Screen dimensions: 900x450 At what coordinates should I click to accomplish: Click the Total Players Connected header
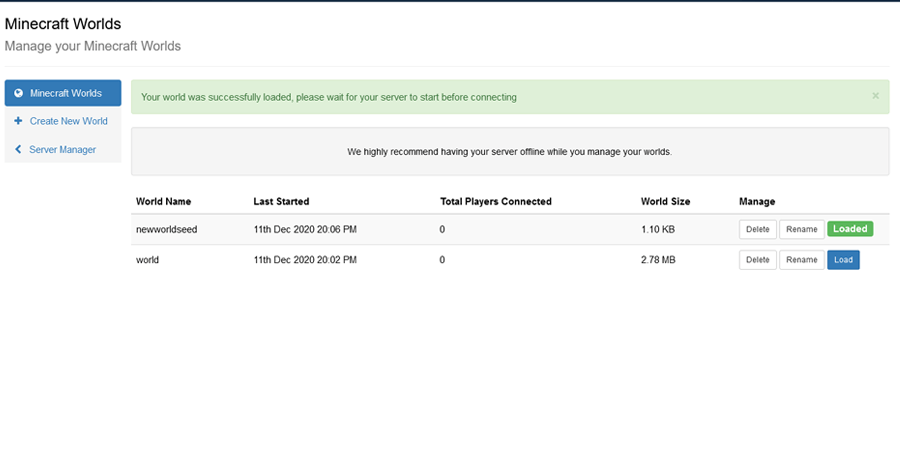(496, 201)
